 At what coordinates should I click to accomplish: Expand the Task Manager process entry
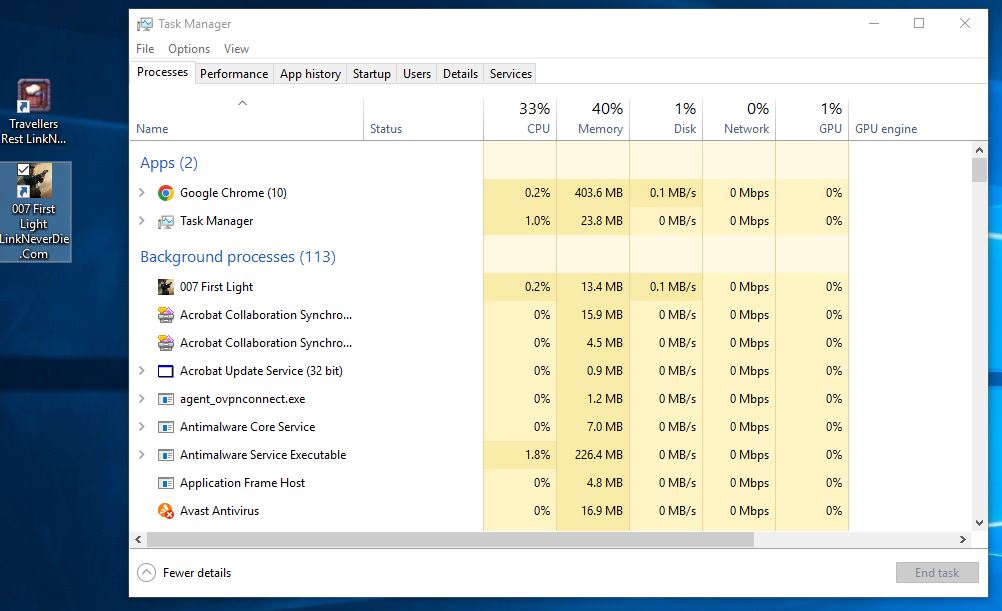(142, 220)
